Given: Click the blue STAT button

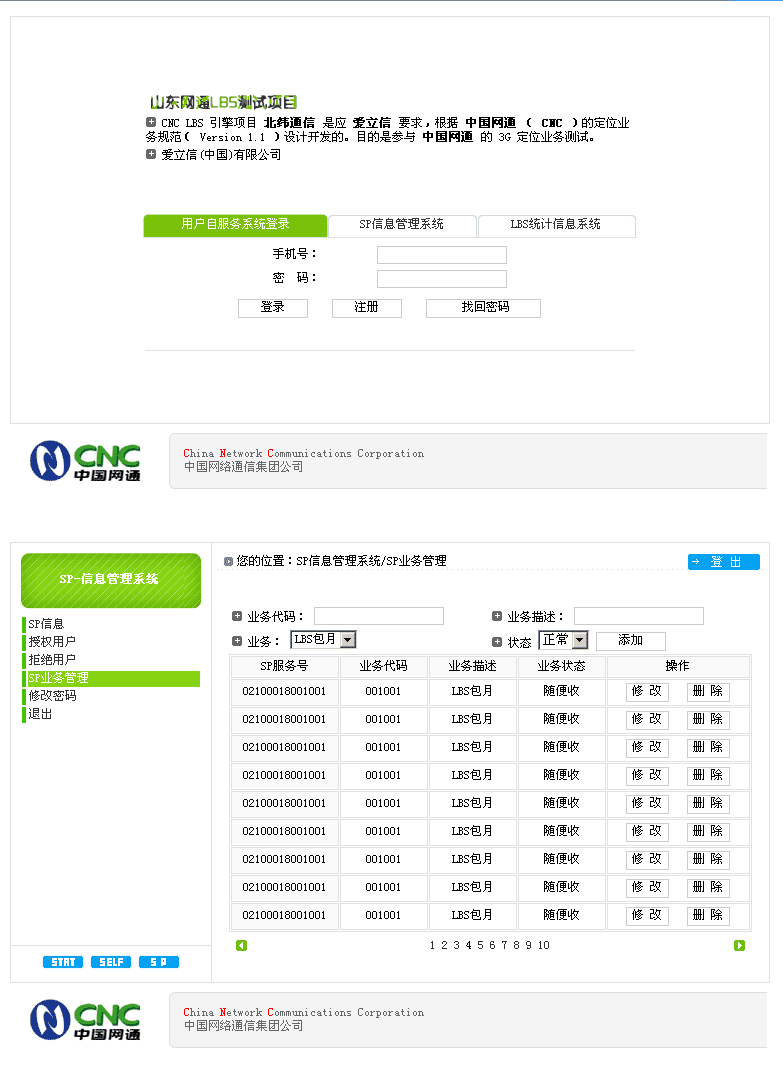Looking at the screenshot, I should [x=63, y=962].
